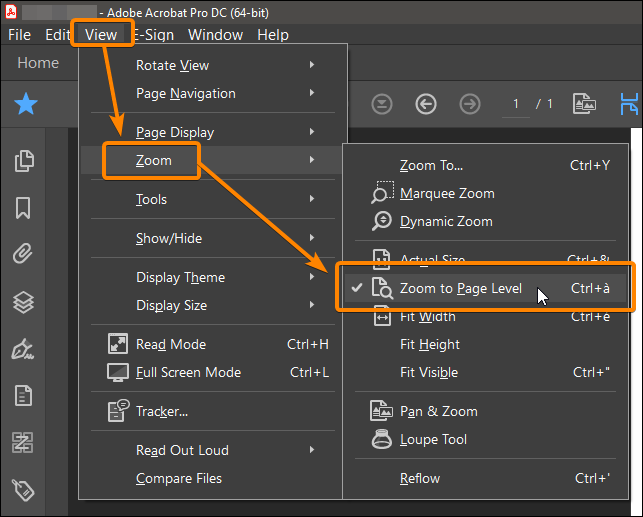The height and width of the screenshot is (517, 643).
Task: Open the page thumbnails panel icon
Action: pos(23,161)
